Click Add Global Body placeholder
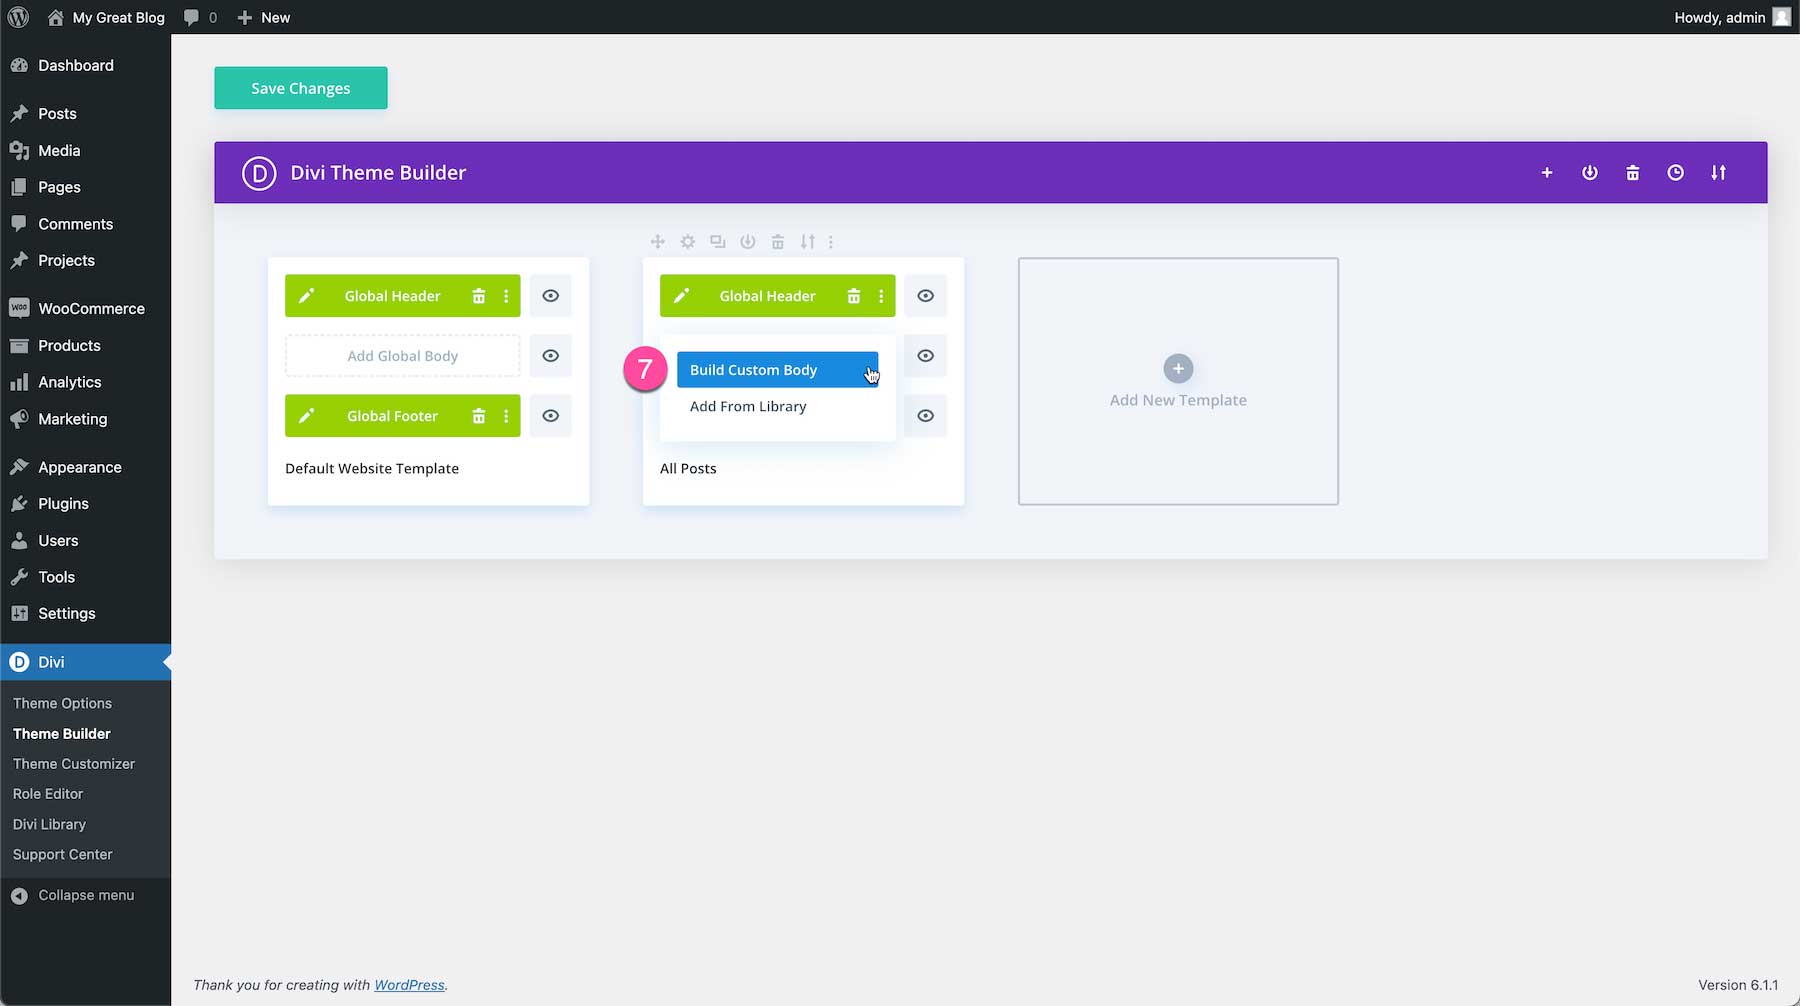 pyautogui.click(x=403, y=356)
